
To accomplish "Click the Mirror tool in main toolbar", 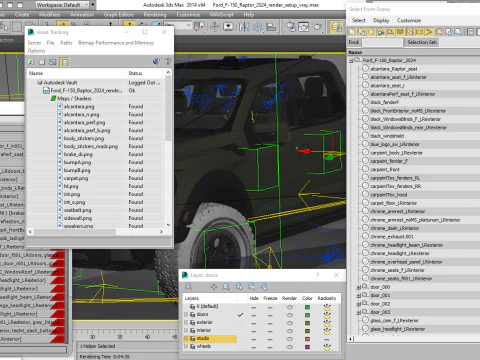I will 244,27.
